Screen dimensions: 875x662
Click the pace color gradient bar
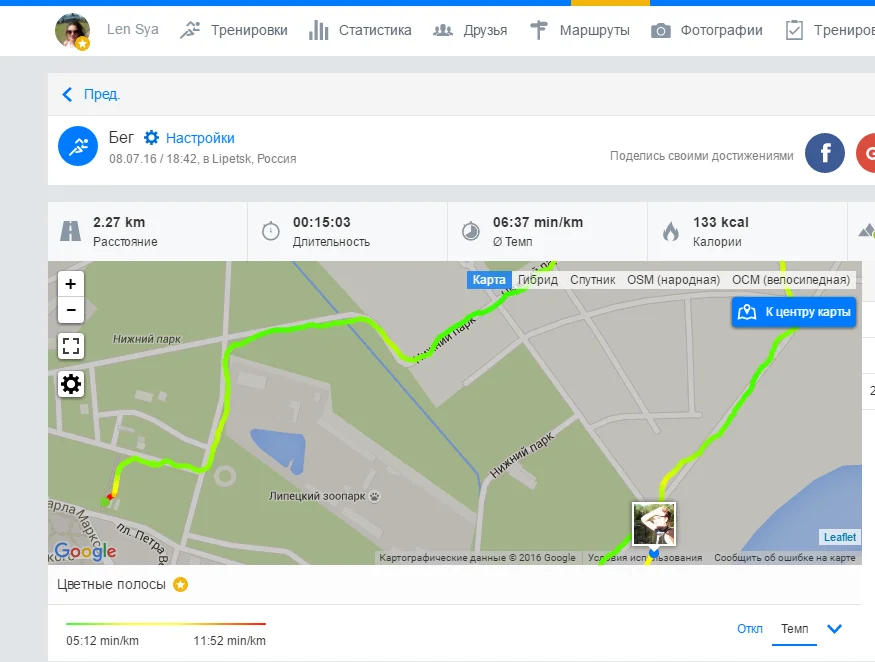point(166,623)
